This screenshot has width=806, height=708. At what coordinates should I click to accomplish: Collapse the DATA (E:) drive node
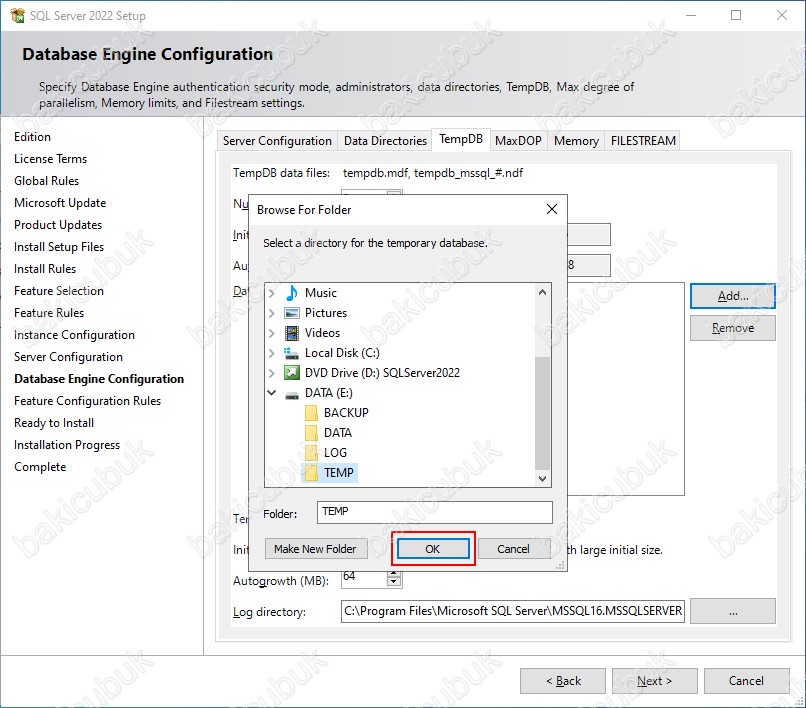[x=271, y=393]
